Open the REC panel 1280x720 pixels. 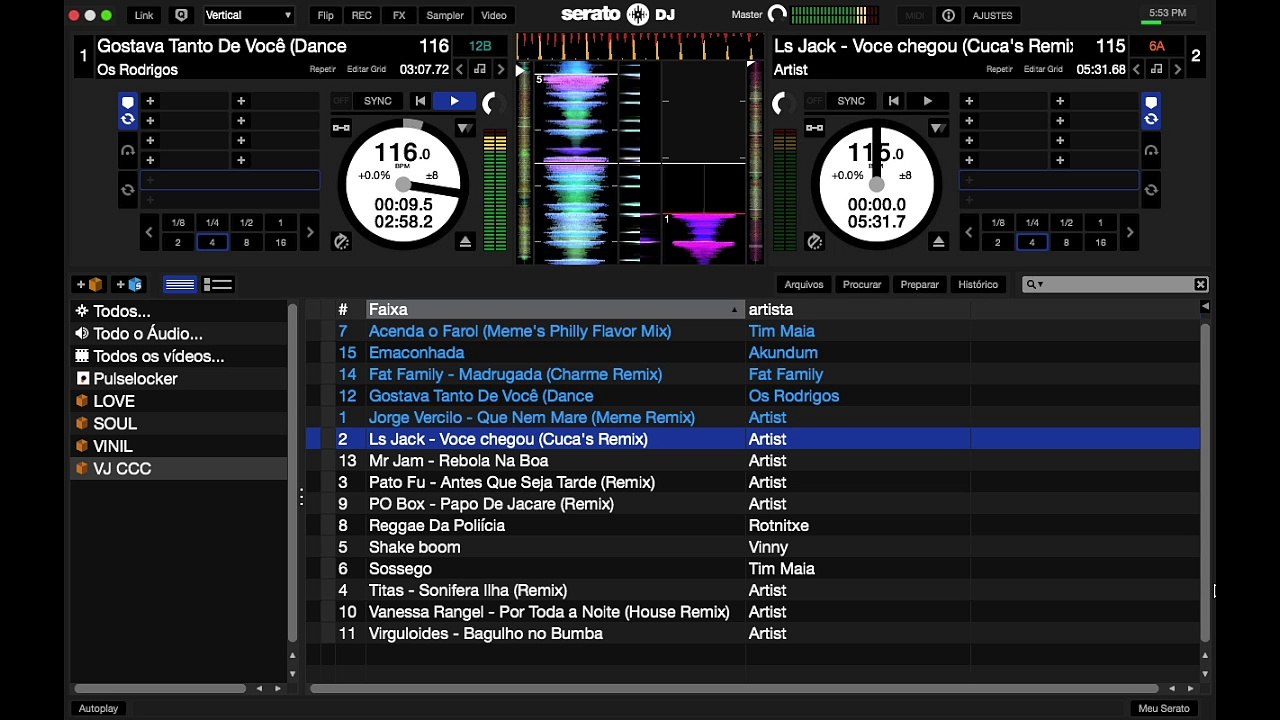[362, 15]
